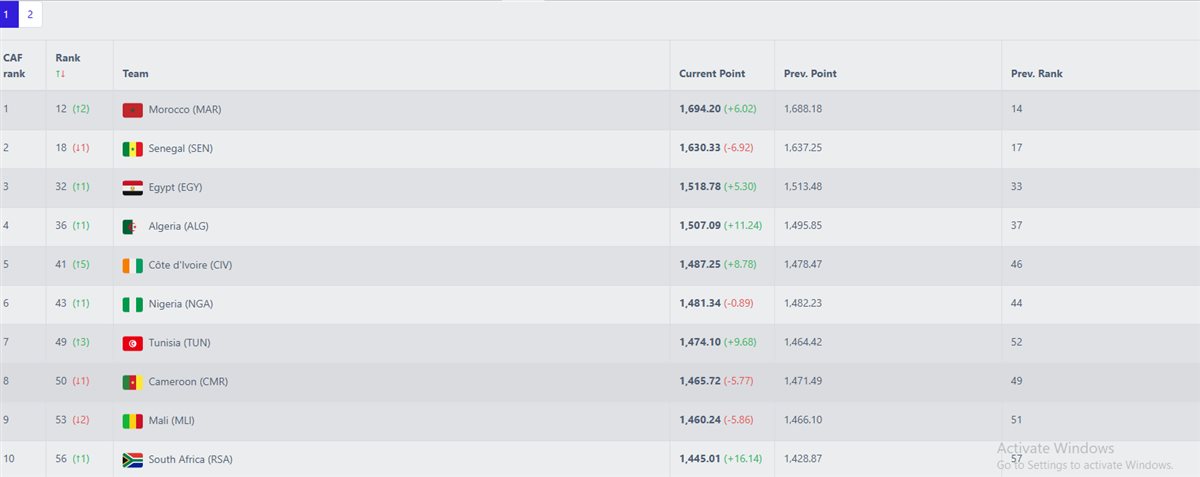The height and width of the screenshot is (477, 1200).
Task: Click the Côte d'Ivoire flag icon
Action: 132,266
